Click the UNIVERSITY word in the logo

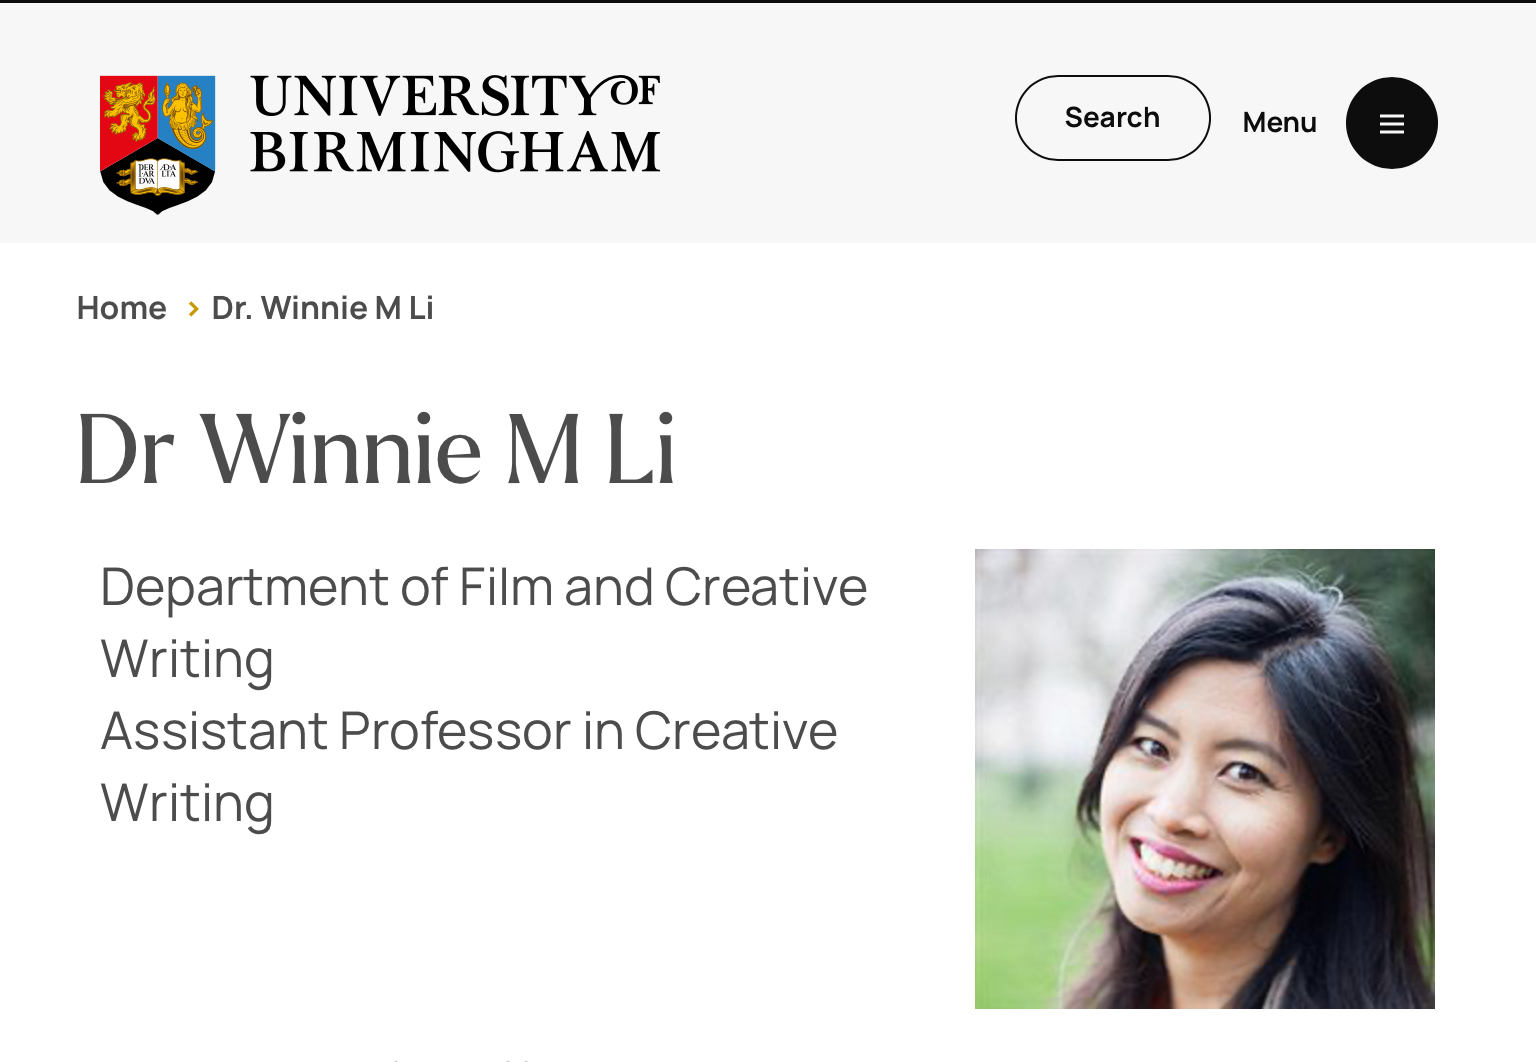pos(430,97)
